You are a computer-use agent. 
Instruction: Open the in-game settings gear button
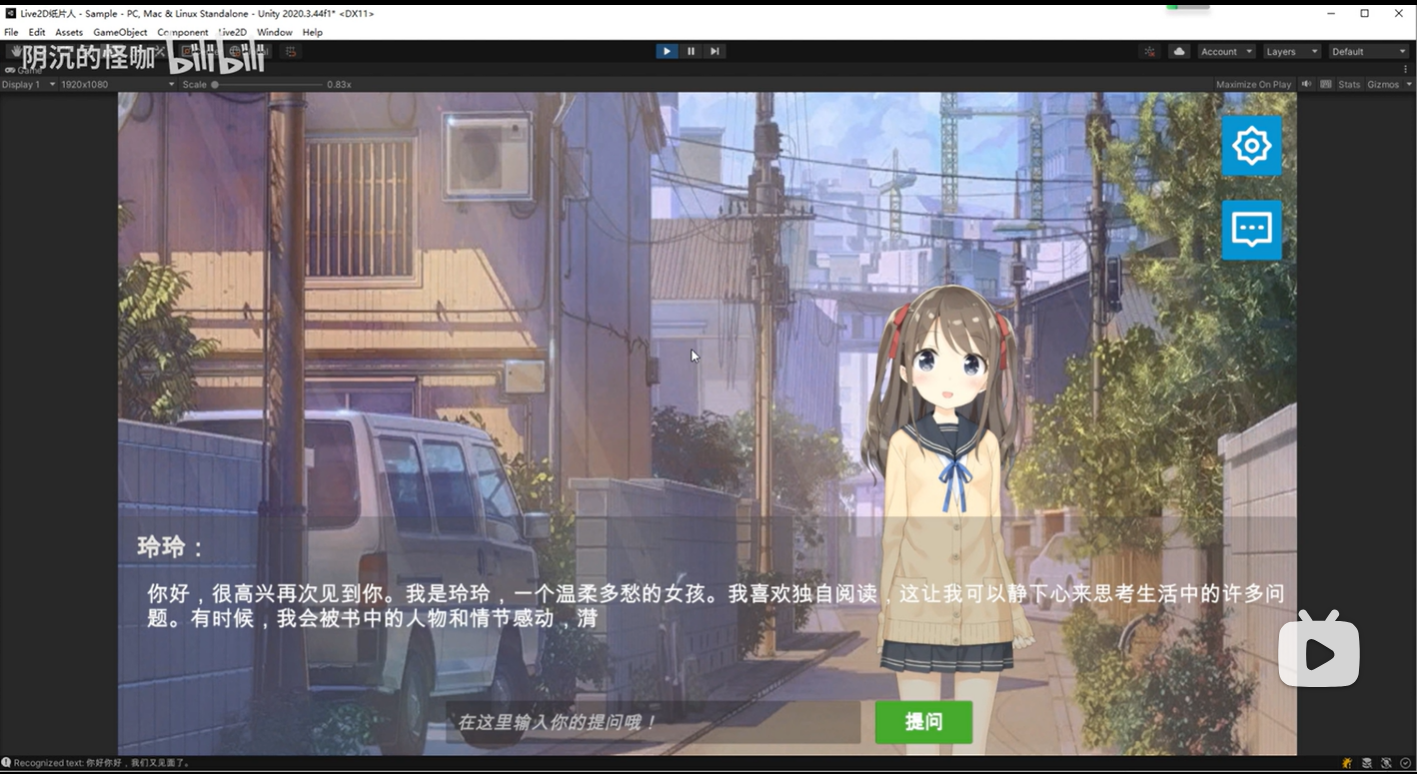(1251, 146)
